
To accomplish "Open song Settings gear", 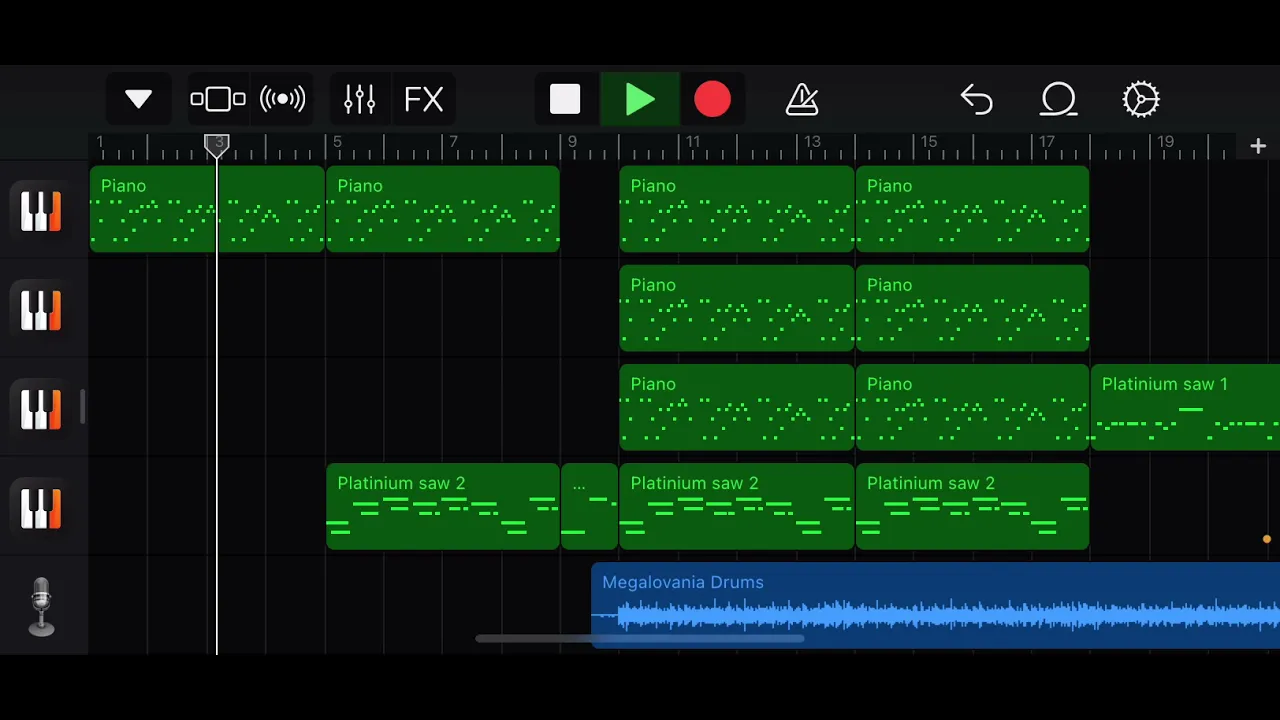I will tap(1141, 99).
